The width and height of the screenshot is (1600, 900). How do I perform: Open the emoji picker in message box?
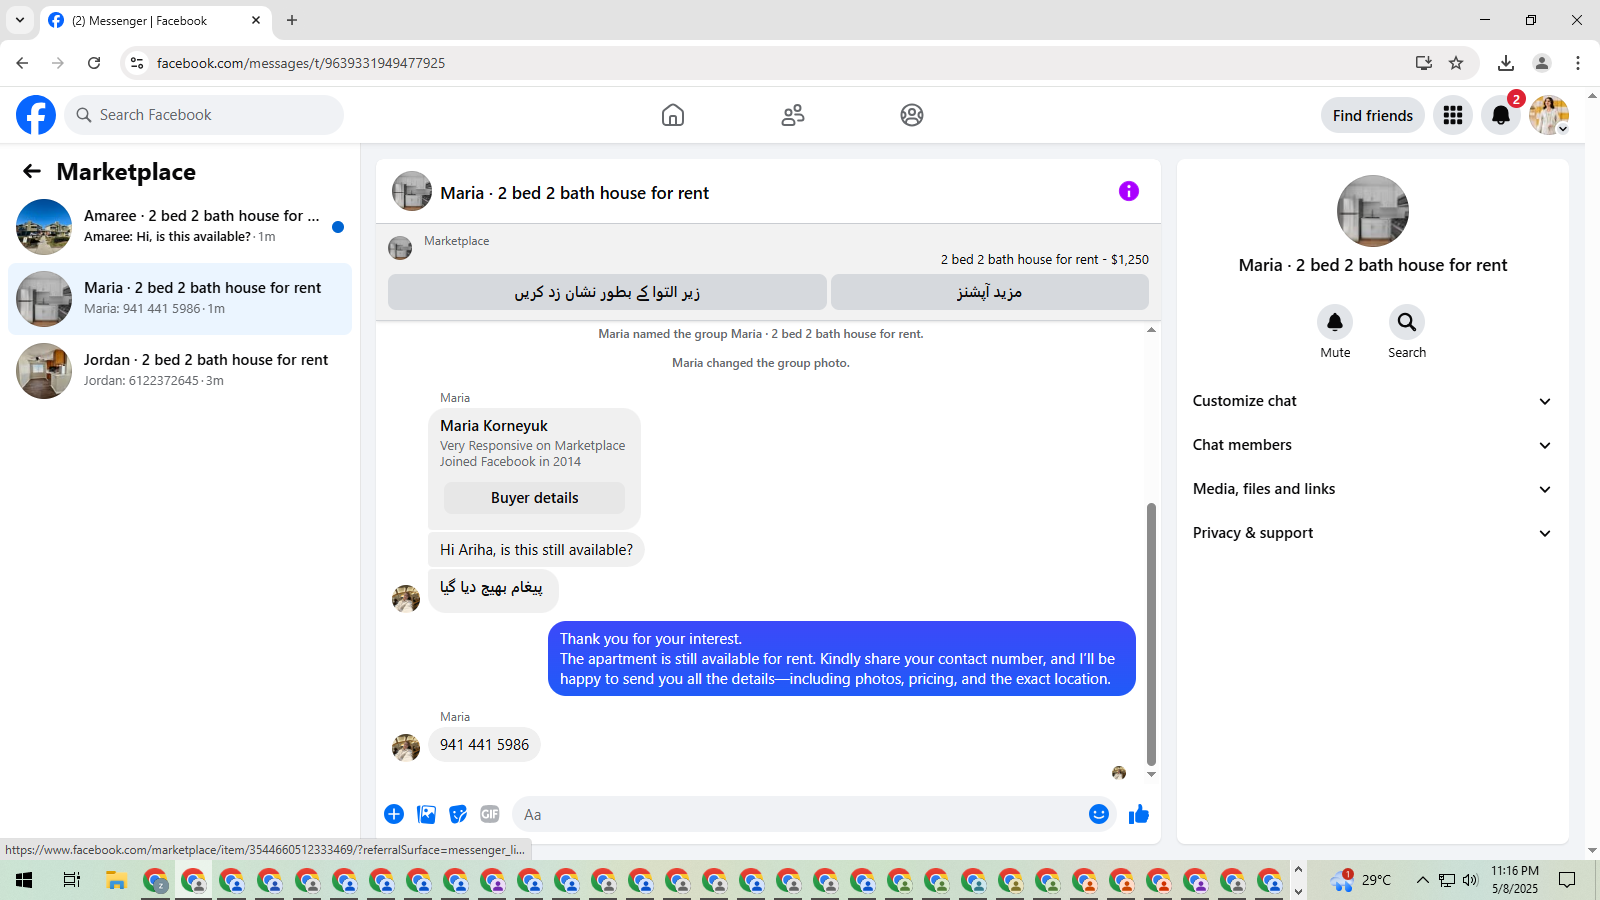tap(1099, 814)
